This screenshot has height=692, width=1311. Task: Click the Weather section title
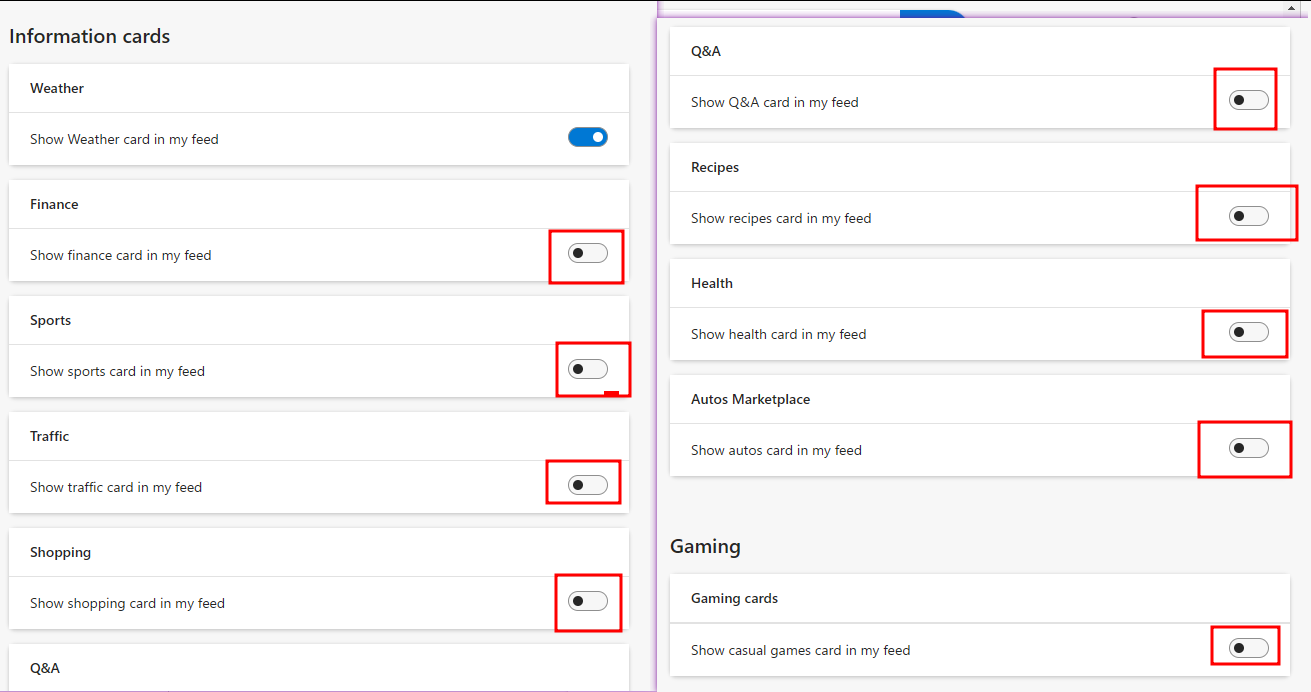tap(57, 88)
